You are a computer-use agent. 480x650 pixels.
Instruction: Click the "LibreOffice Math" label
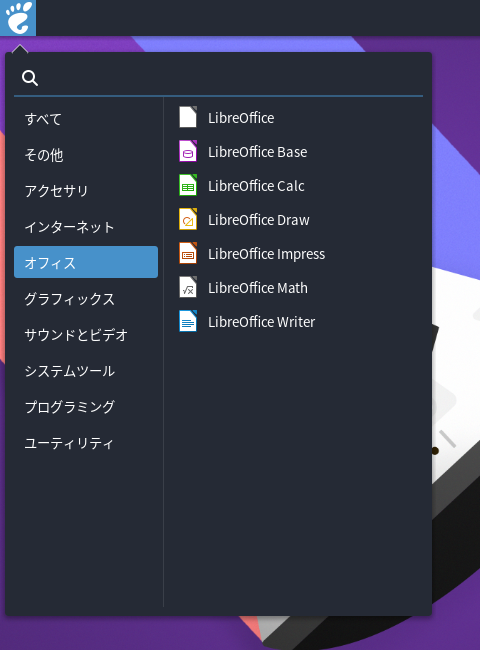[x=258, y=288]
